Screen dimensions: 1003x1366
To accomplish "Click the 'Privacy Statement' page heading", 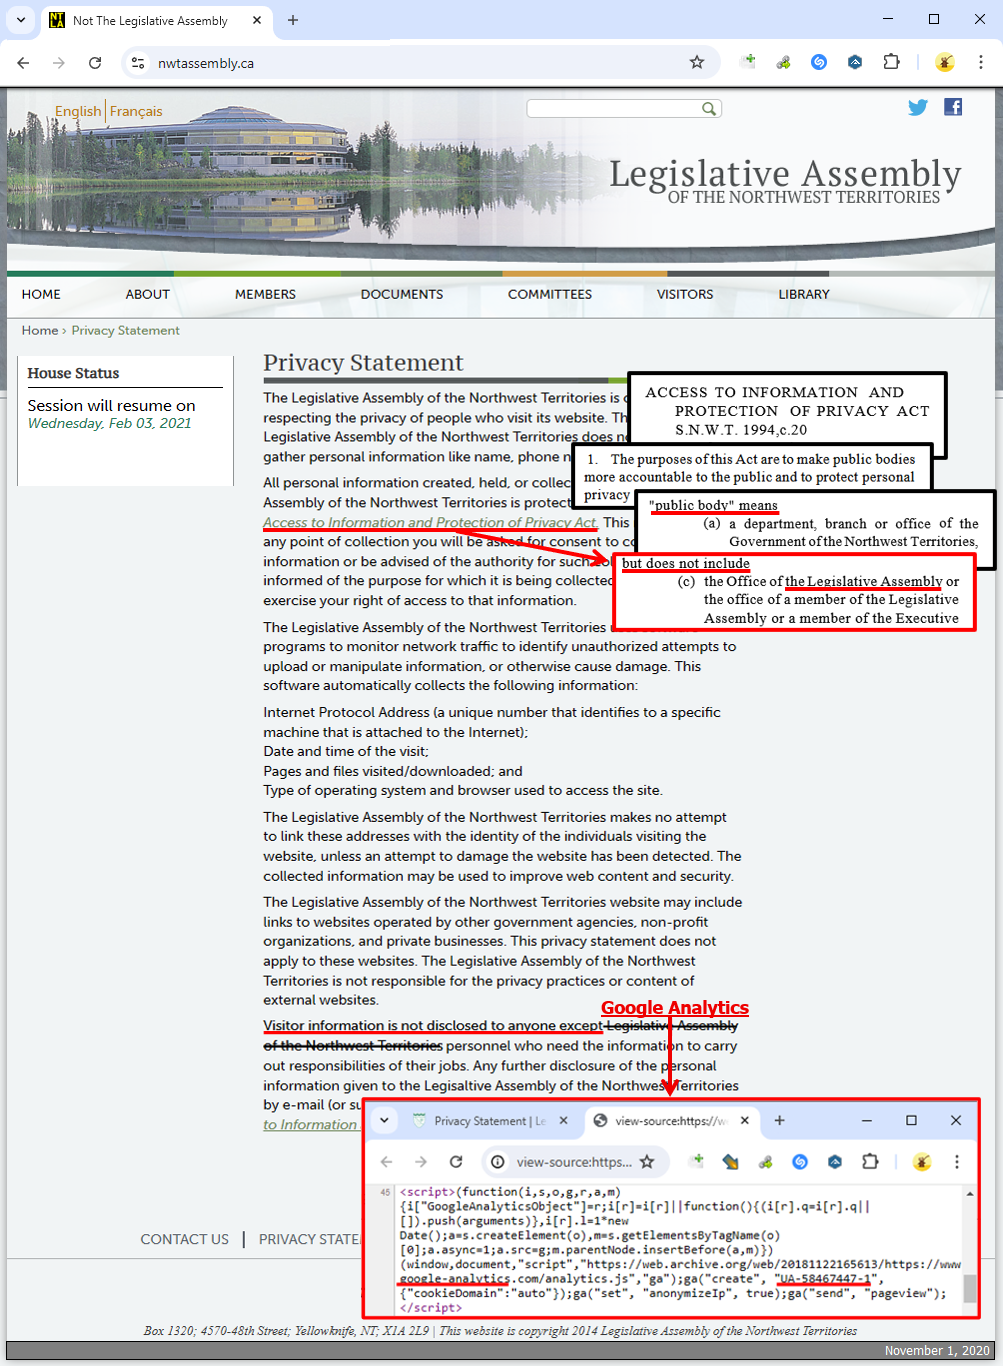I will click(x=363, y=362).
